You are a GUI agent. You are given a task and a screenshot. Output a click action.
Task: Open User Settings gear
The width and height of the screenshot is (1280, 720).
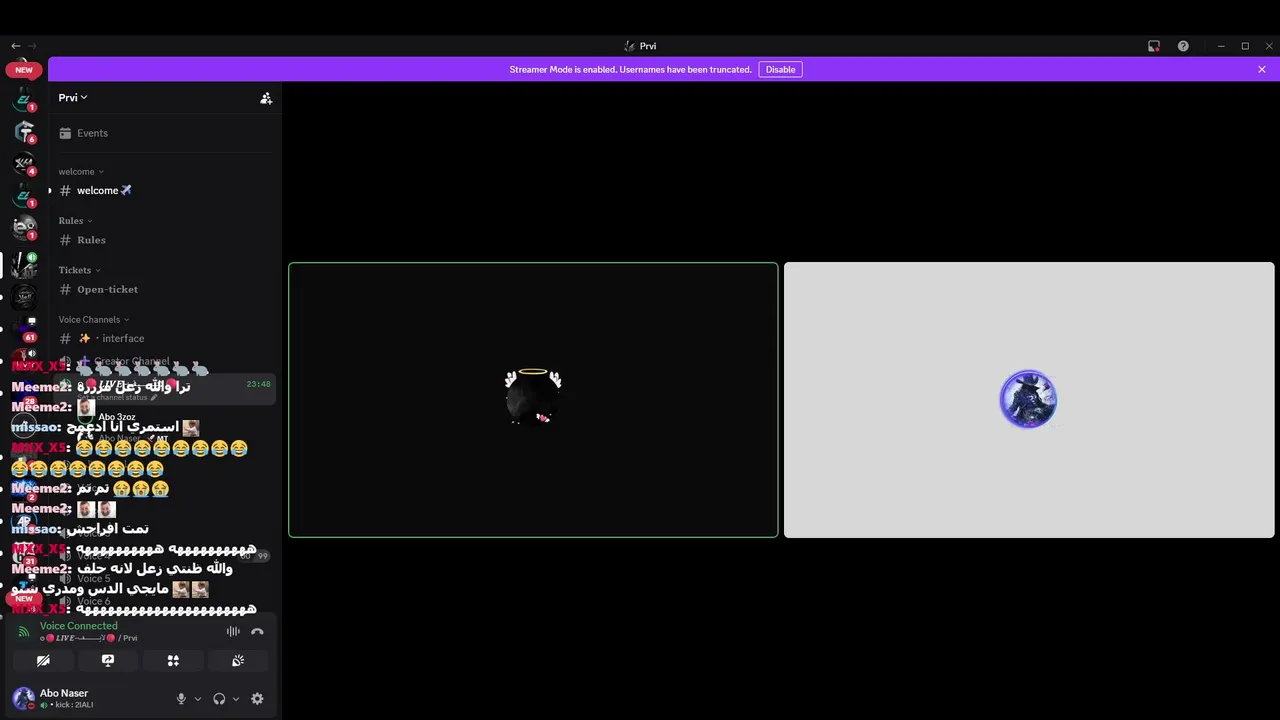[257, 699]
